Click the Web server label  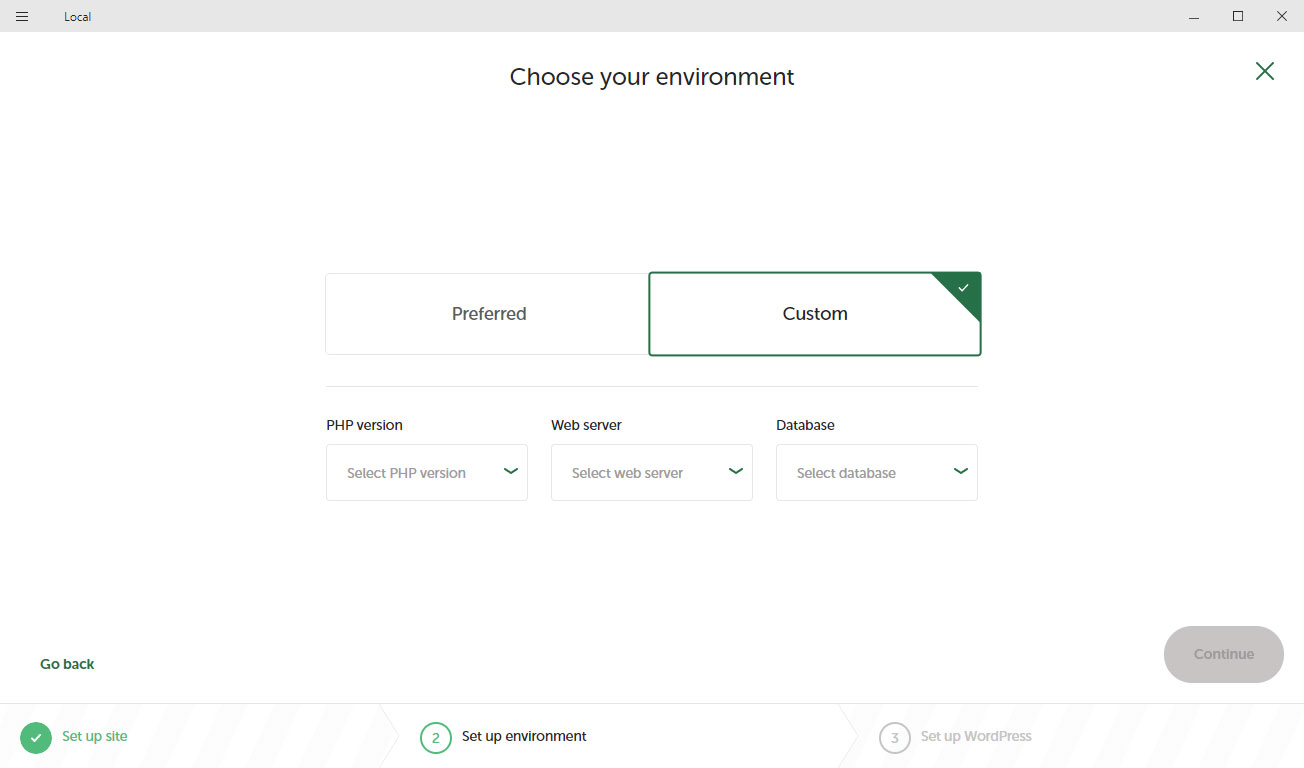[x=586, y=425]
